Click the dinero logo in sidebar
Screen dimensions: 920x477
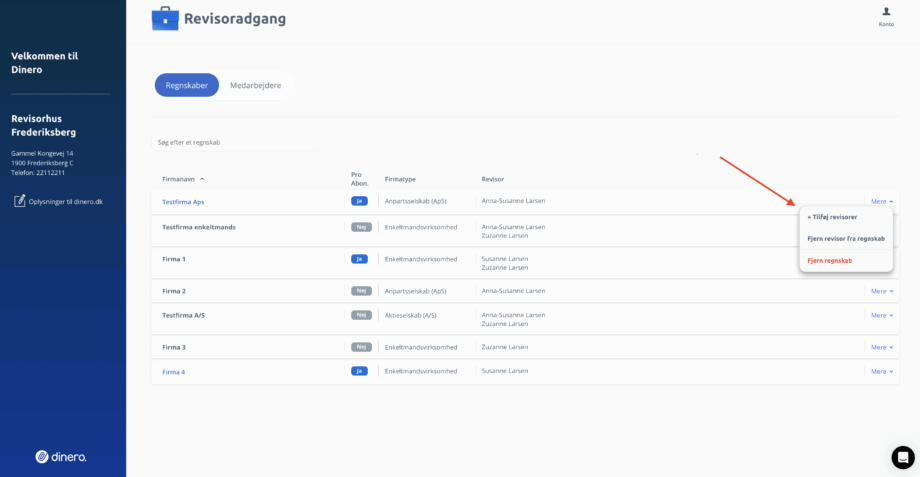pyautogui.click(x=61, y=456)
